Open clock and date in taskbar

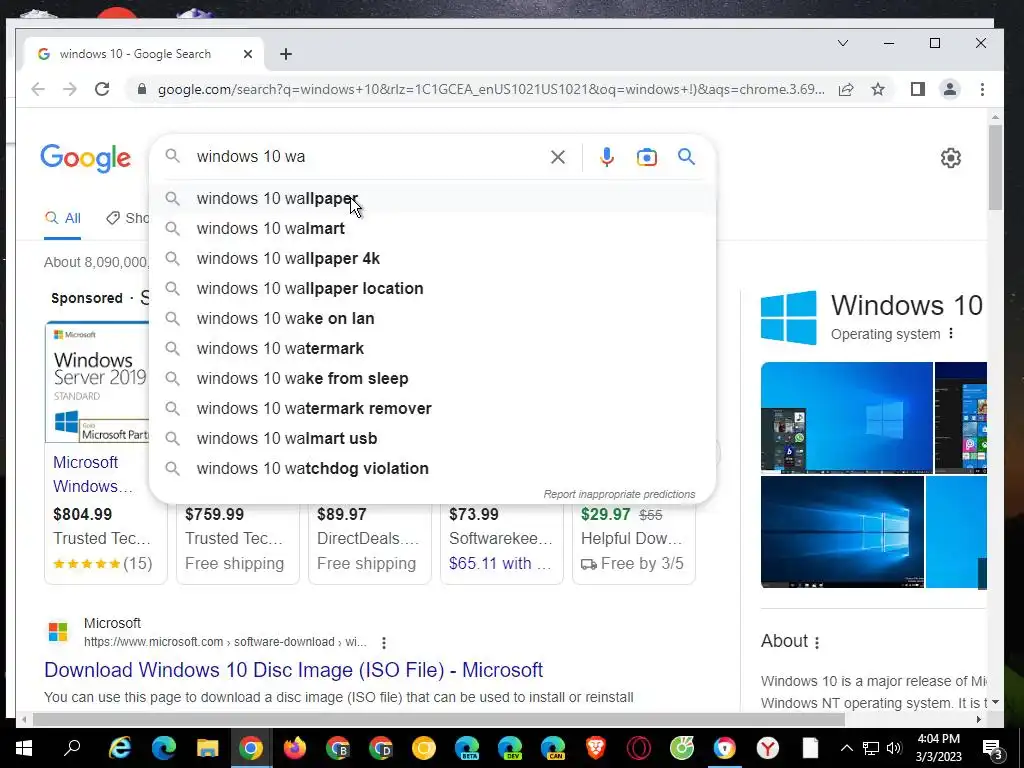pyautogui.click(x=939, y=748)
